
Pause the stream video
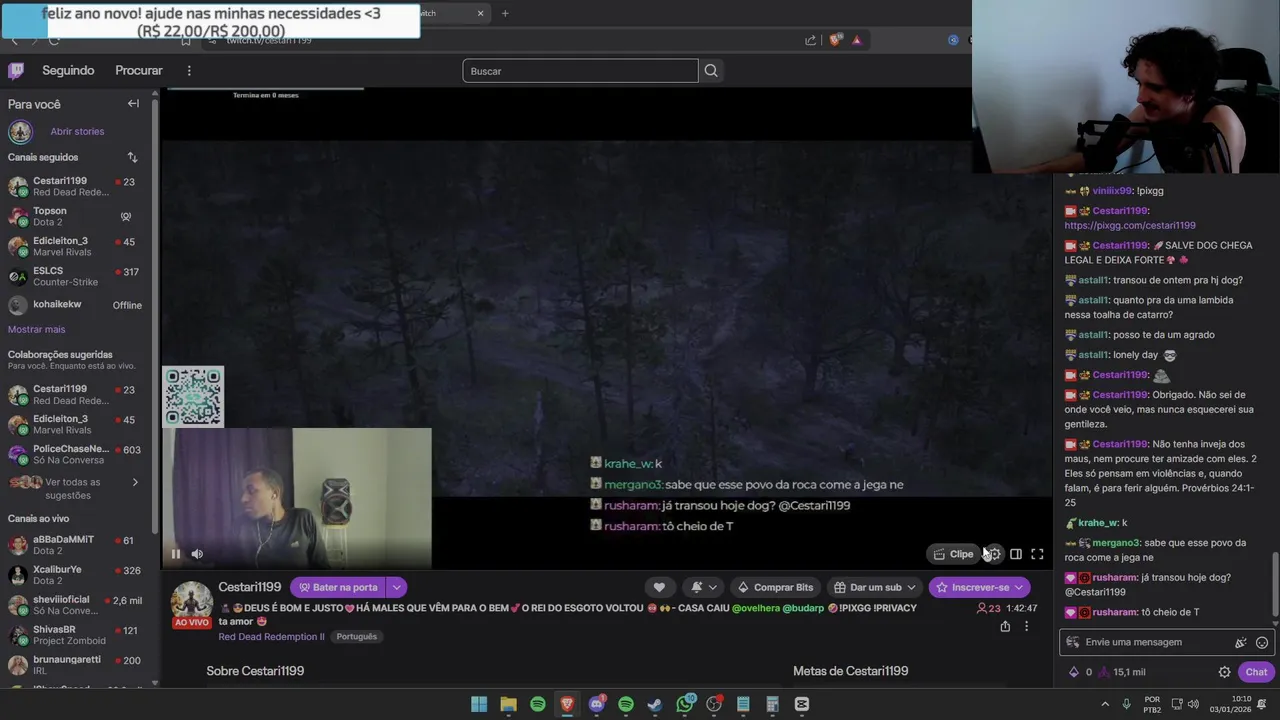tap(176, 554)
